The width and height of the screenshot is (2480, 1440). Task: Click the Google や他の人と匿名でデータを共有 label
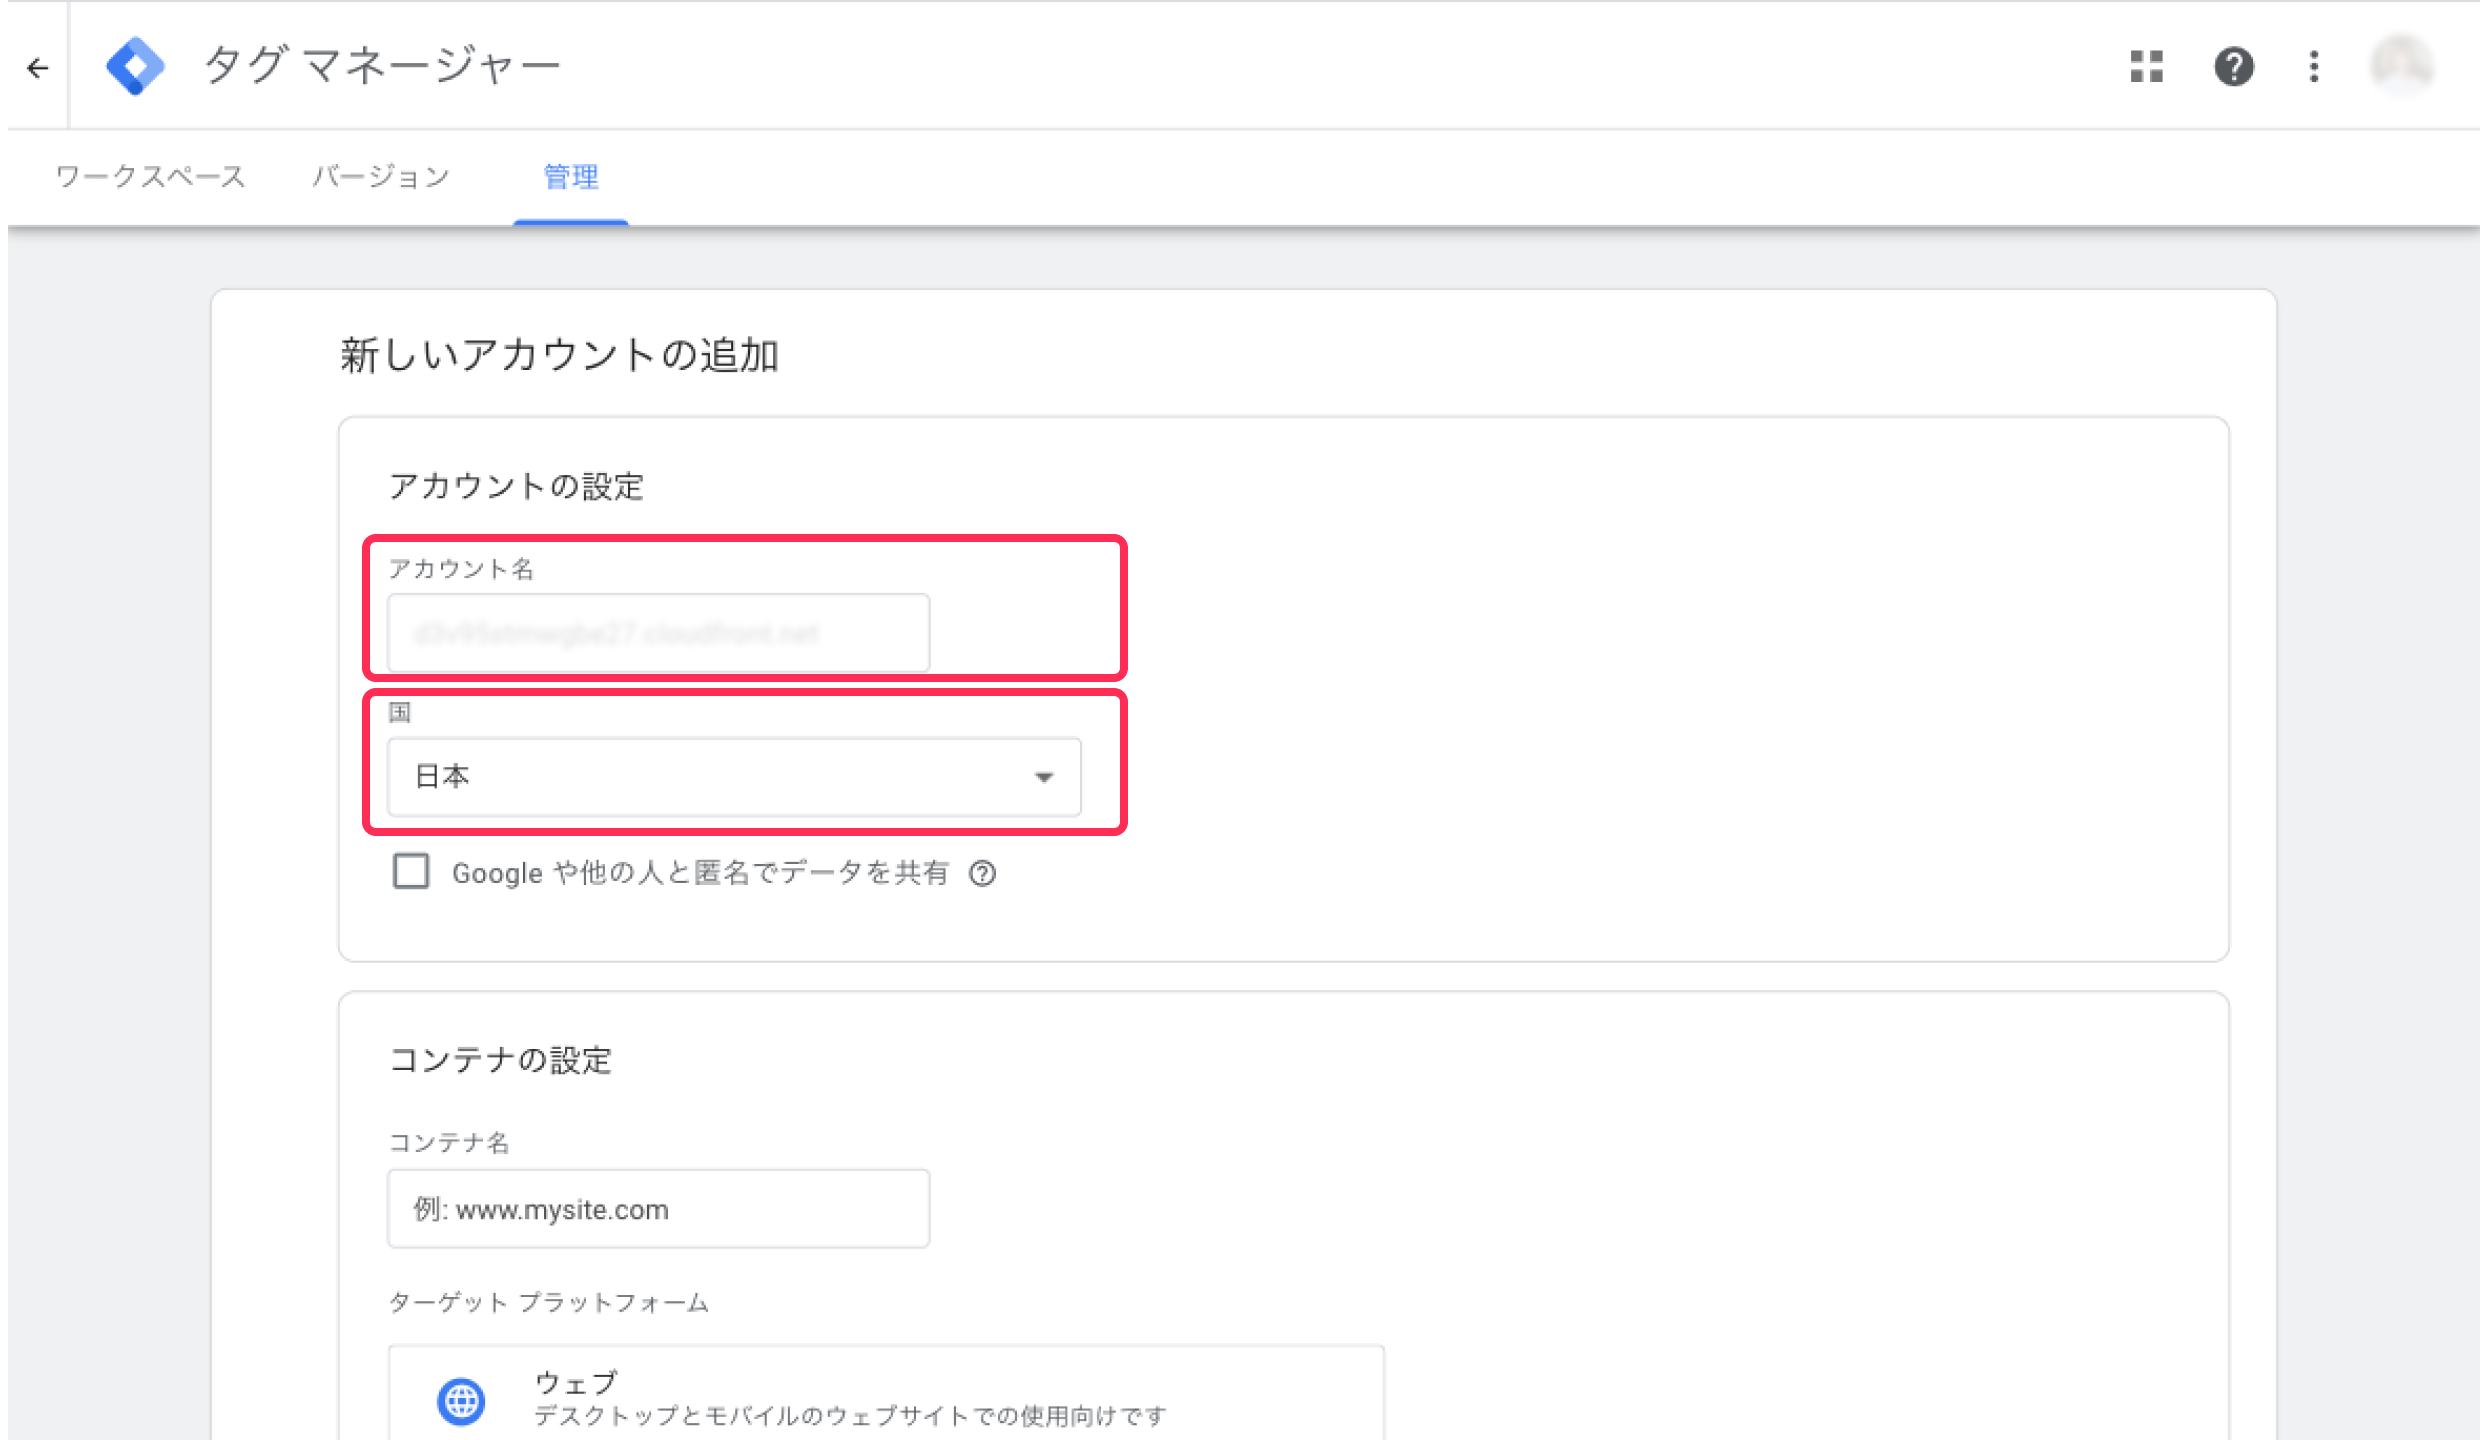click(700, 874)
